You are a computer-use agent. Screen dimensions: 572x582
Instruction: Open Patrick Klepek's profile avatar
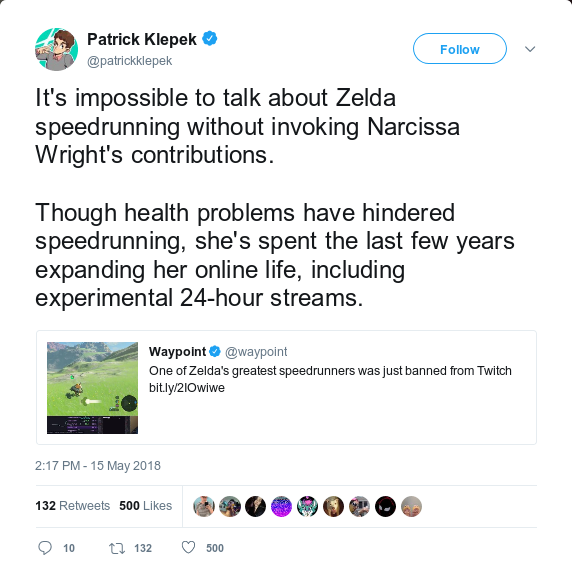tap(56, 49)
